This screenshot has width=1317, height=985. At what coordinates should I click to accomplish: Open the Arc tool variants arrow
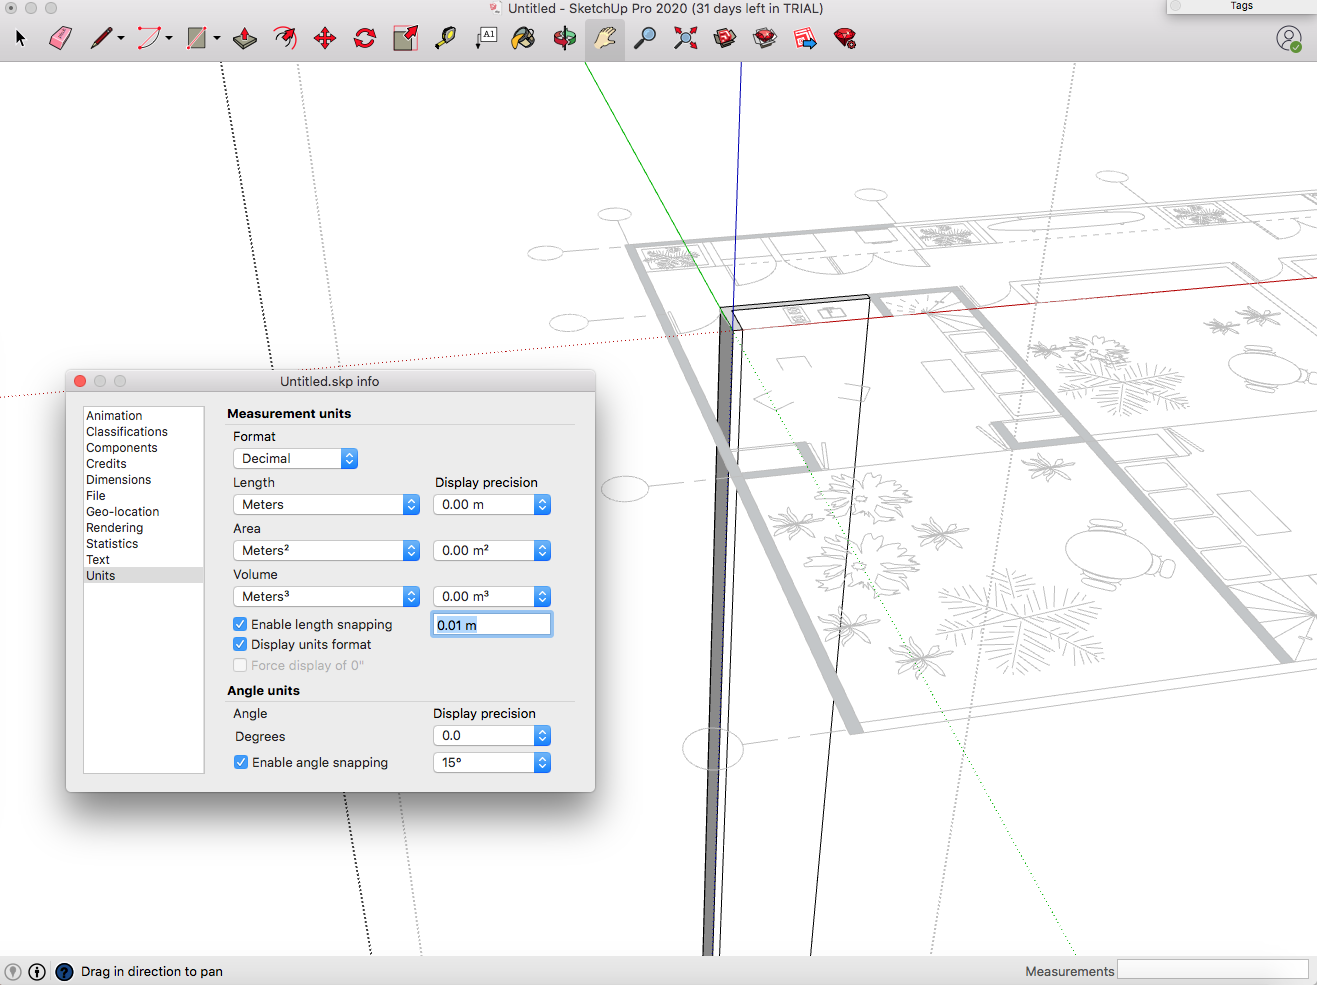pos(169,39)
